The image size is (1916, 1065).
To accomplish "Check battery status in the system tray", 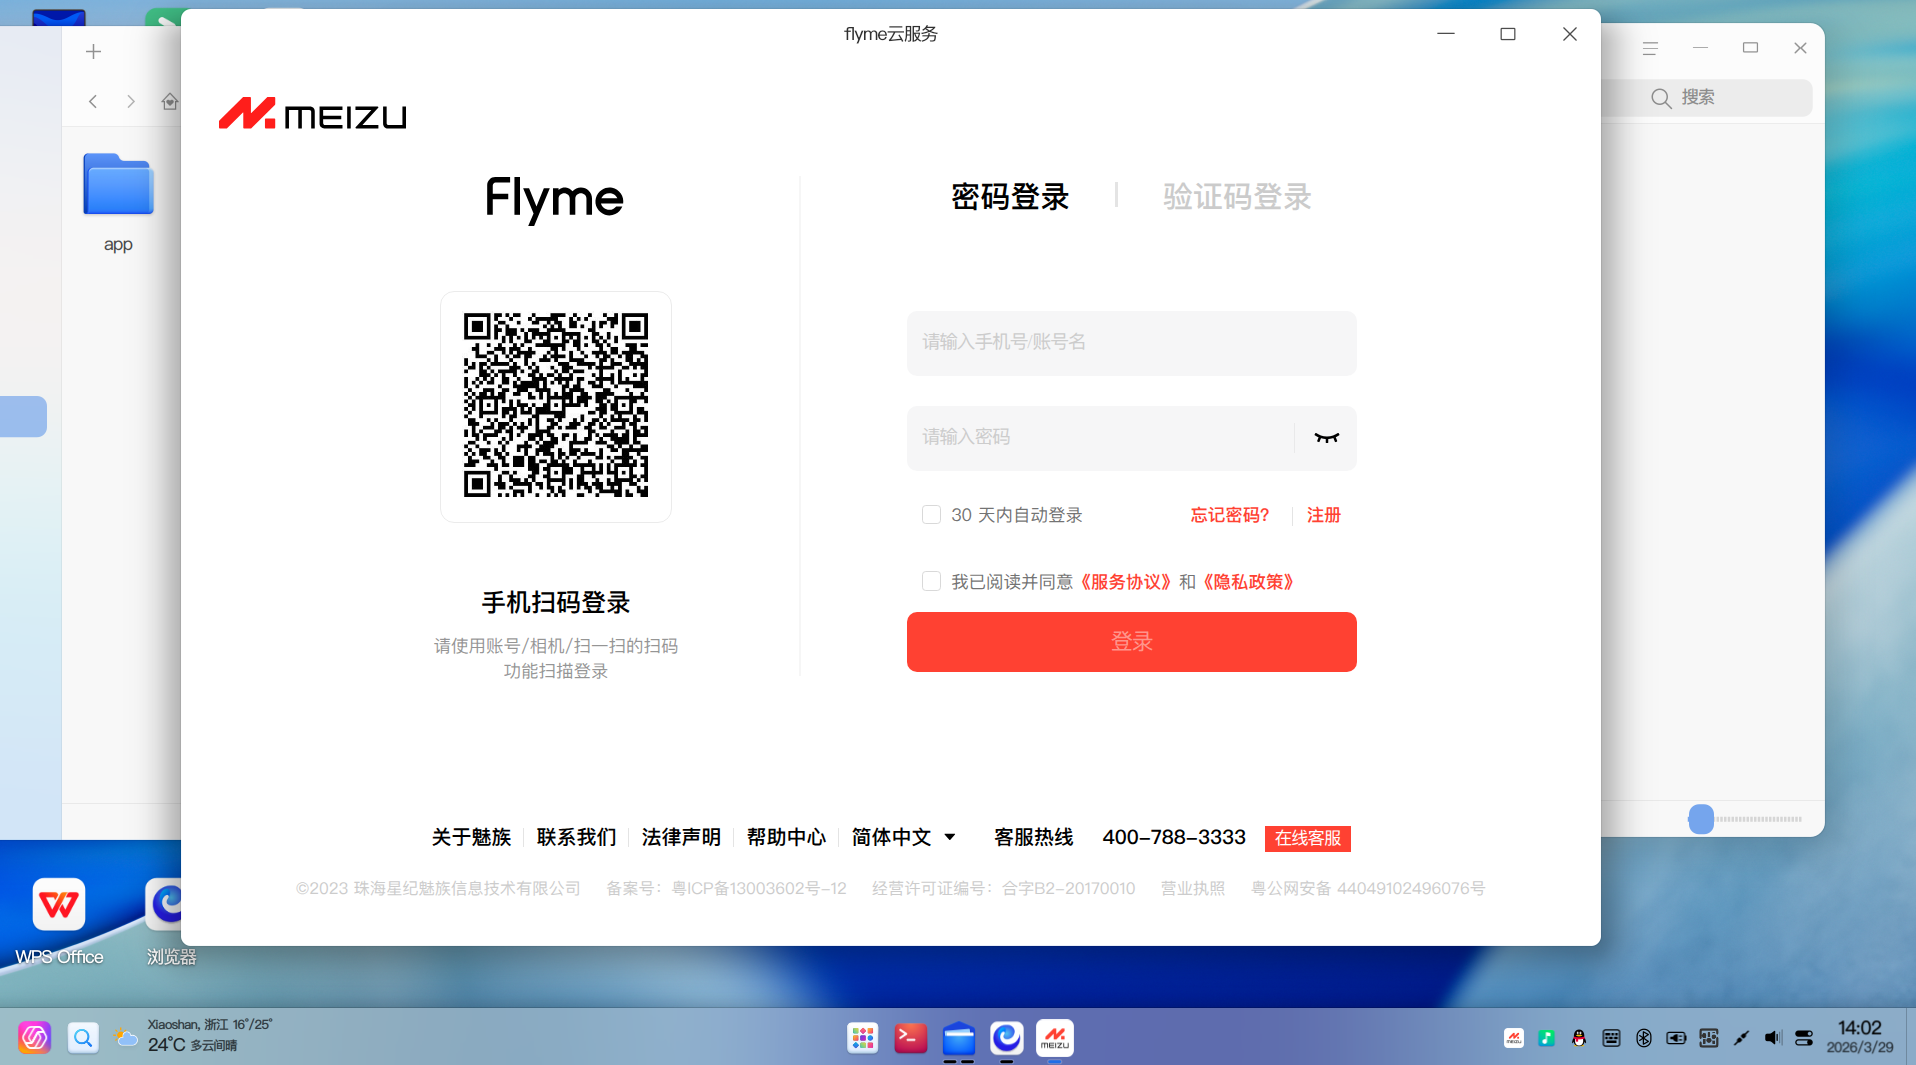I will (x=1677, y=1038).
